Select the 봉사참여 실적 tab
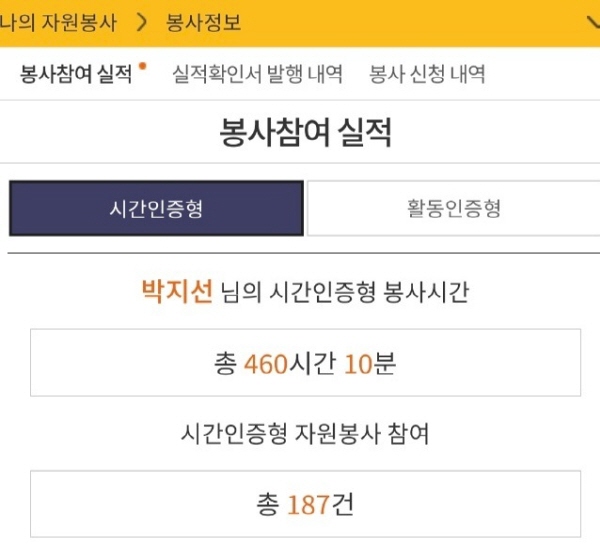 point(76,74)
